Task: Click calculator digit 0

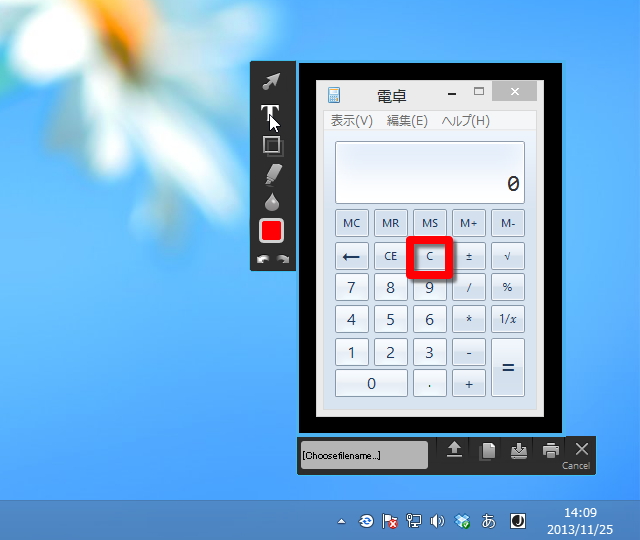Action: (x=371, y=383)
